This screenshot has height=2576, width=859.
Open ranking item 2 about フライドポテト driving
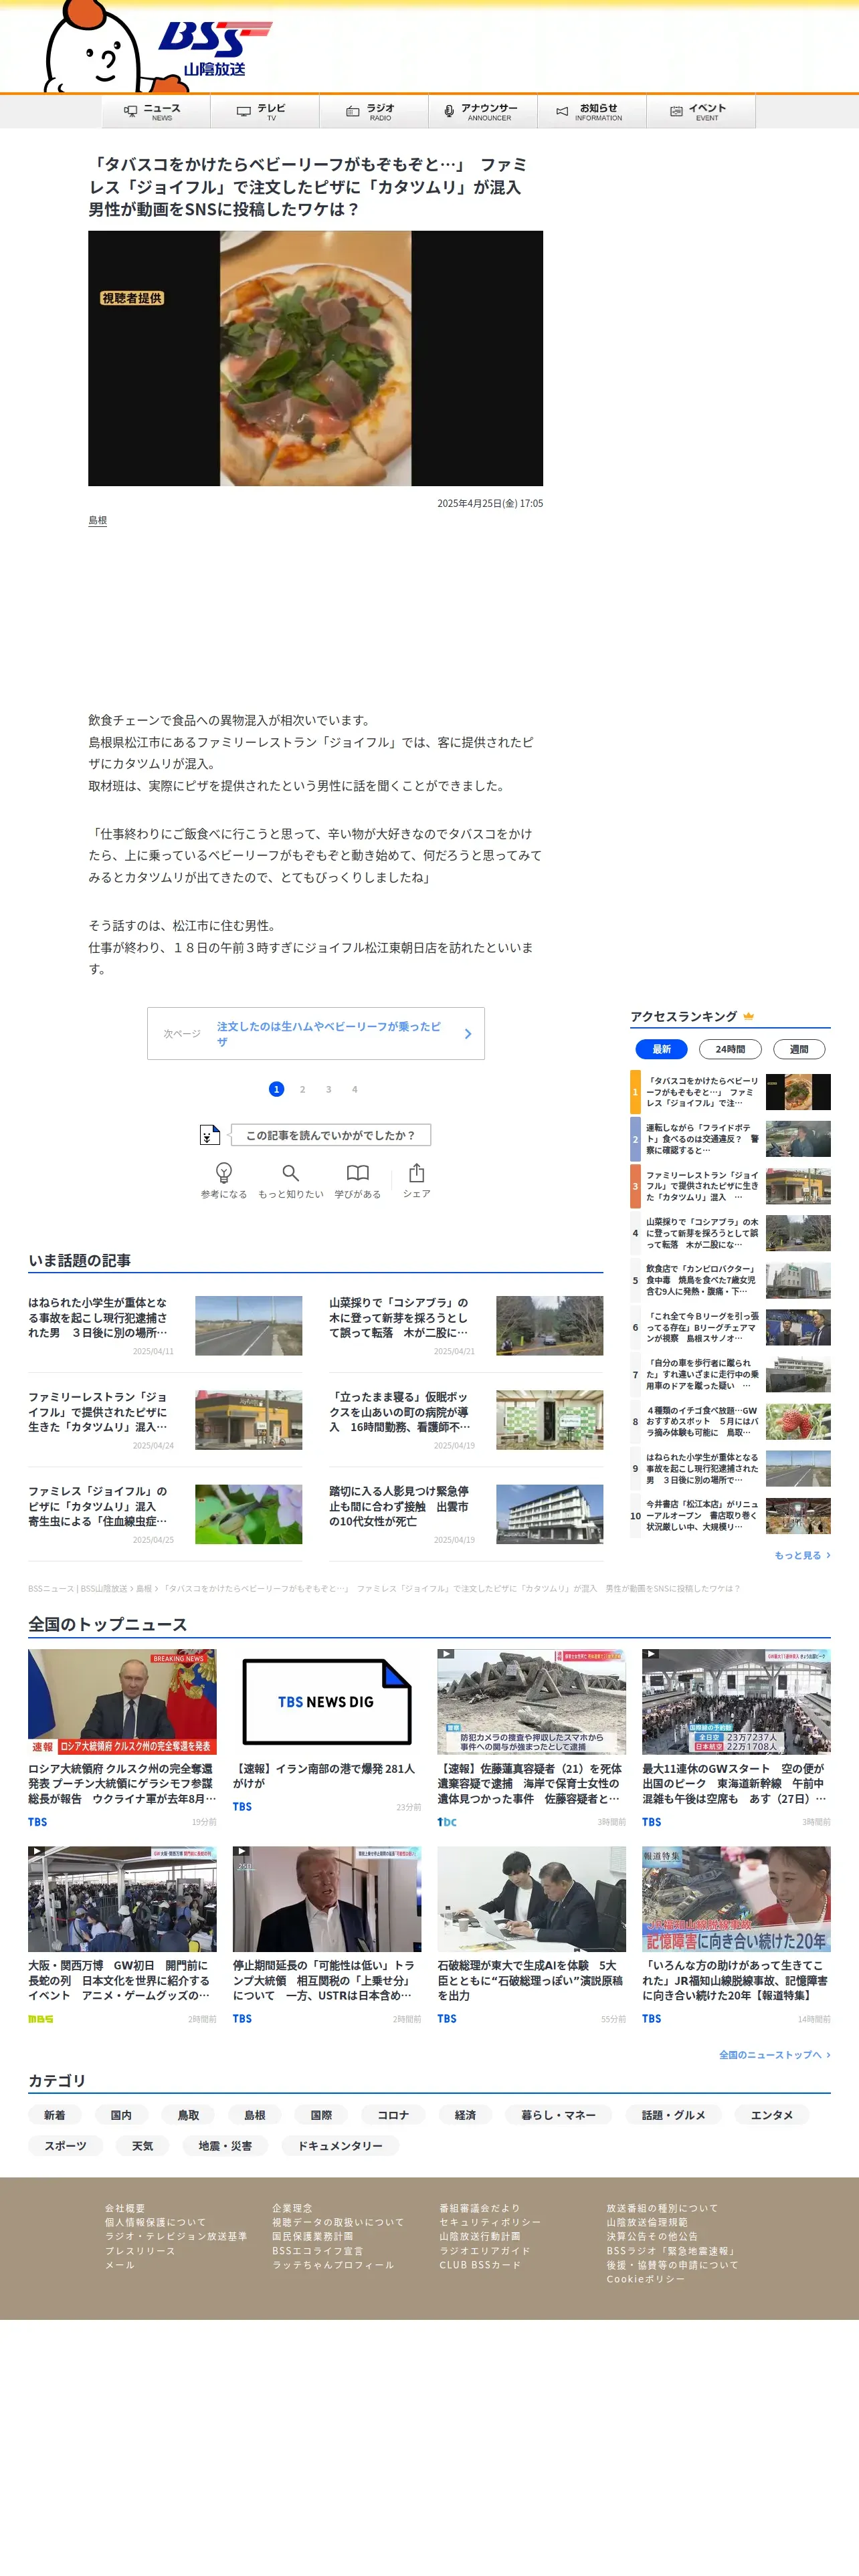730,1139
